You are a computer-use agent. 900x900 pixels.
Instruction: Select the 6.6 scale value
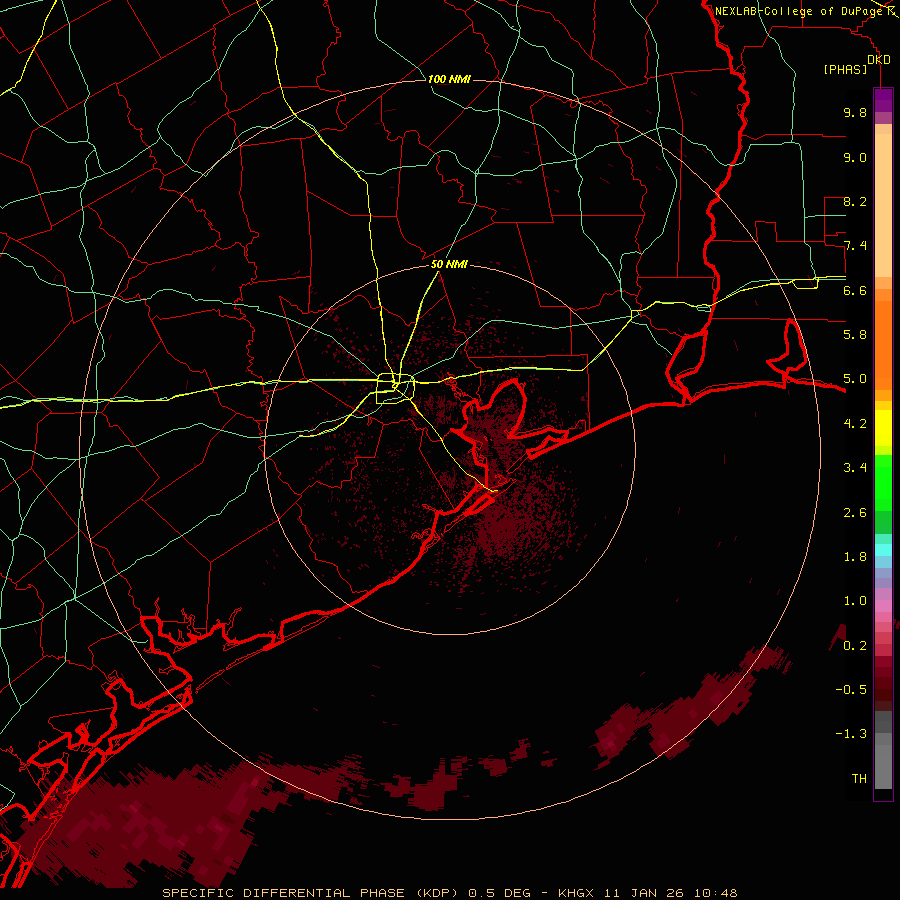(855, 290)
